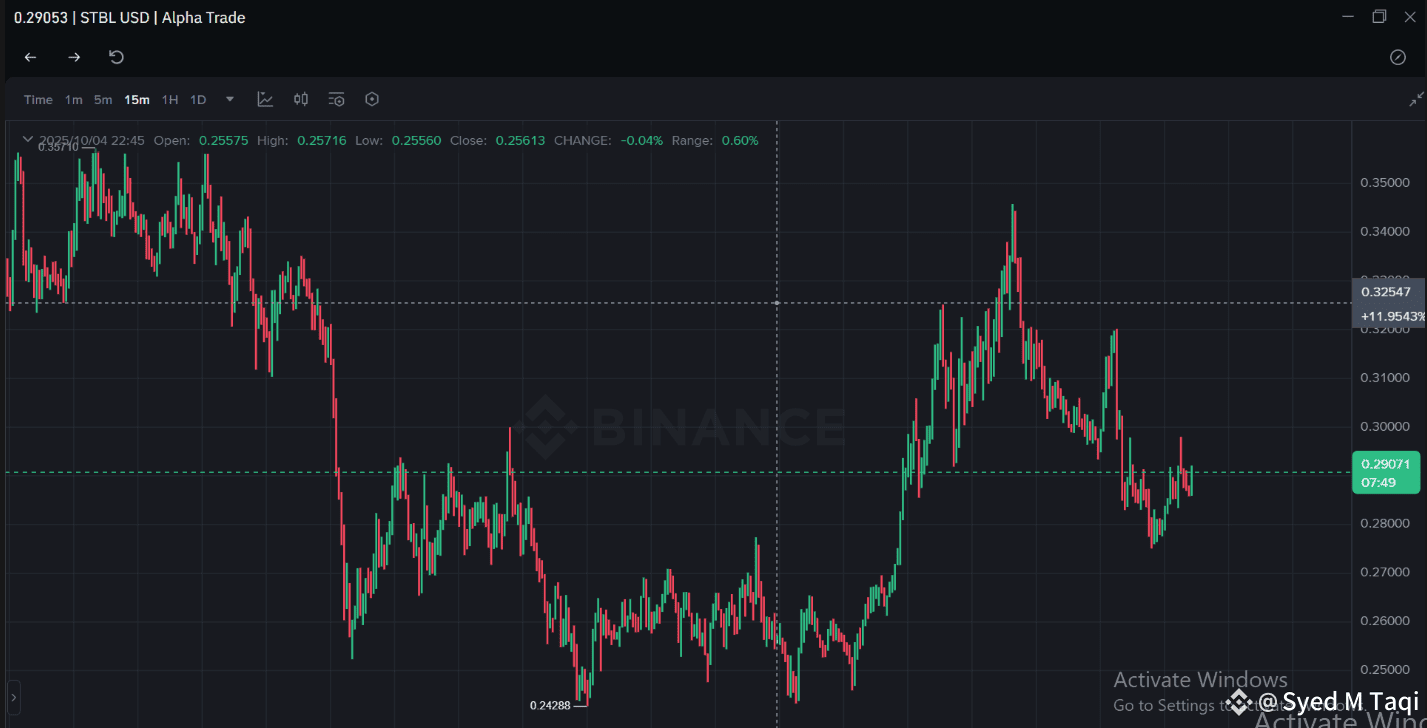Click the 0.35000 price axis label
1427x728 pixels.
point(1385,183)
